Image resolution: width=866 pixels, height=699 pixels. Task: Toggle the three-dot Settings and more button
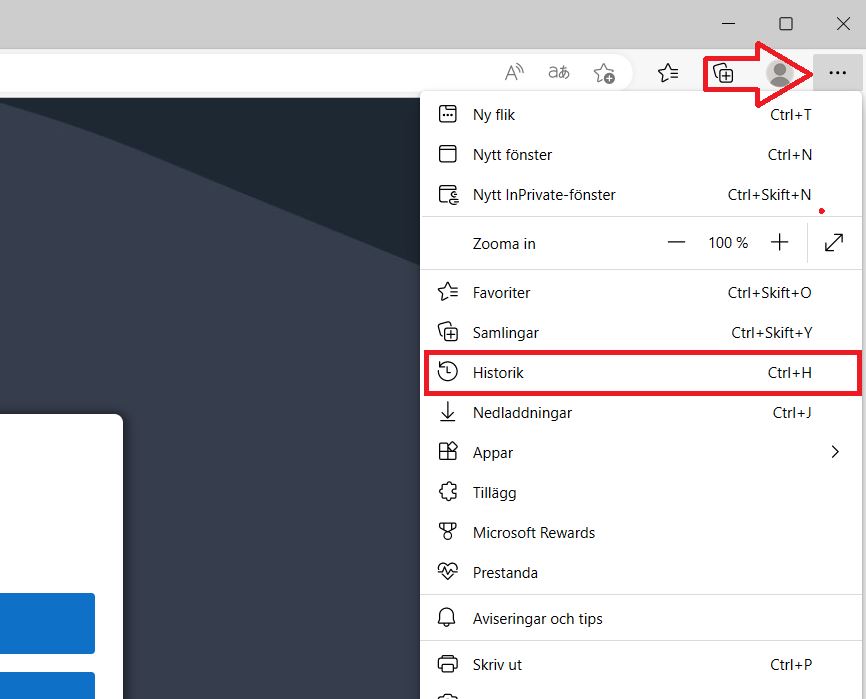[838, 73]
